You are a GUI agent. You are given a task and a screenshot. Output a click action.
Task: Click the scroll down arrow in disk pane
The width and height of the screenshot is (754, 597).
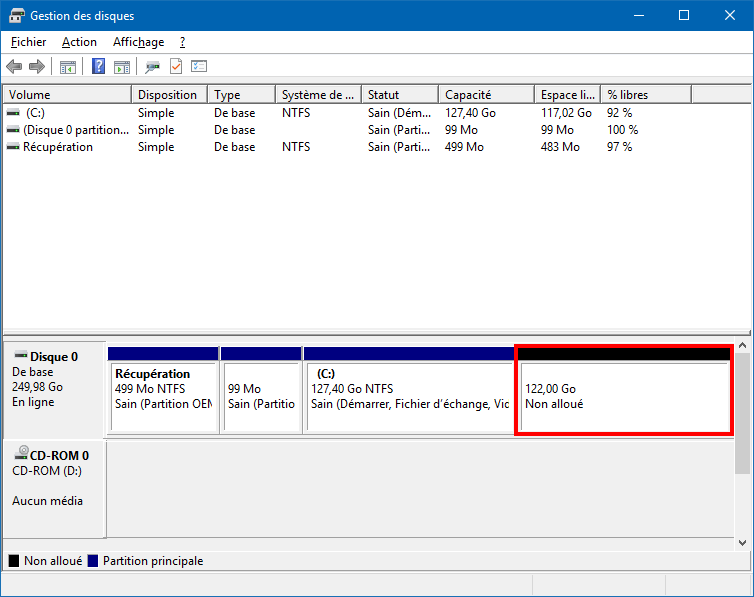pos(742,542)
